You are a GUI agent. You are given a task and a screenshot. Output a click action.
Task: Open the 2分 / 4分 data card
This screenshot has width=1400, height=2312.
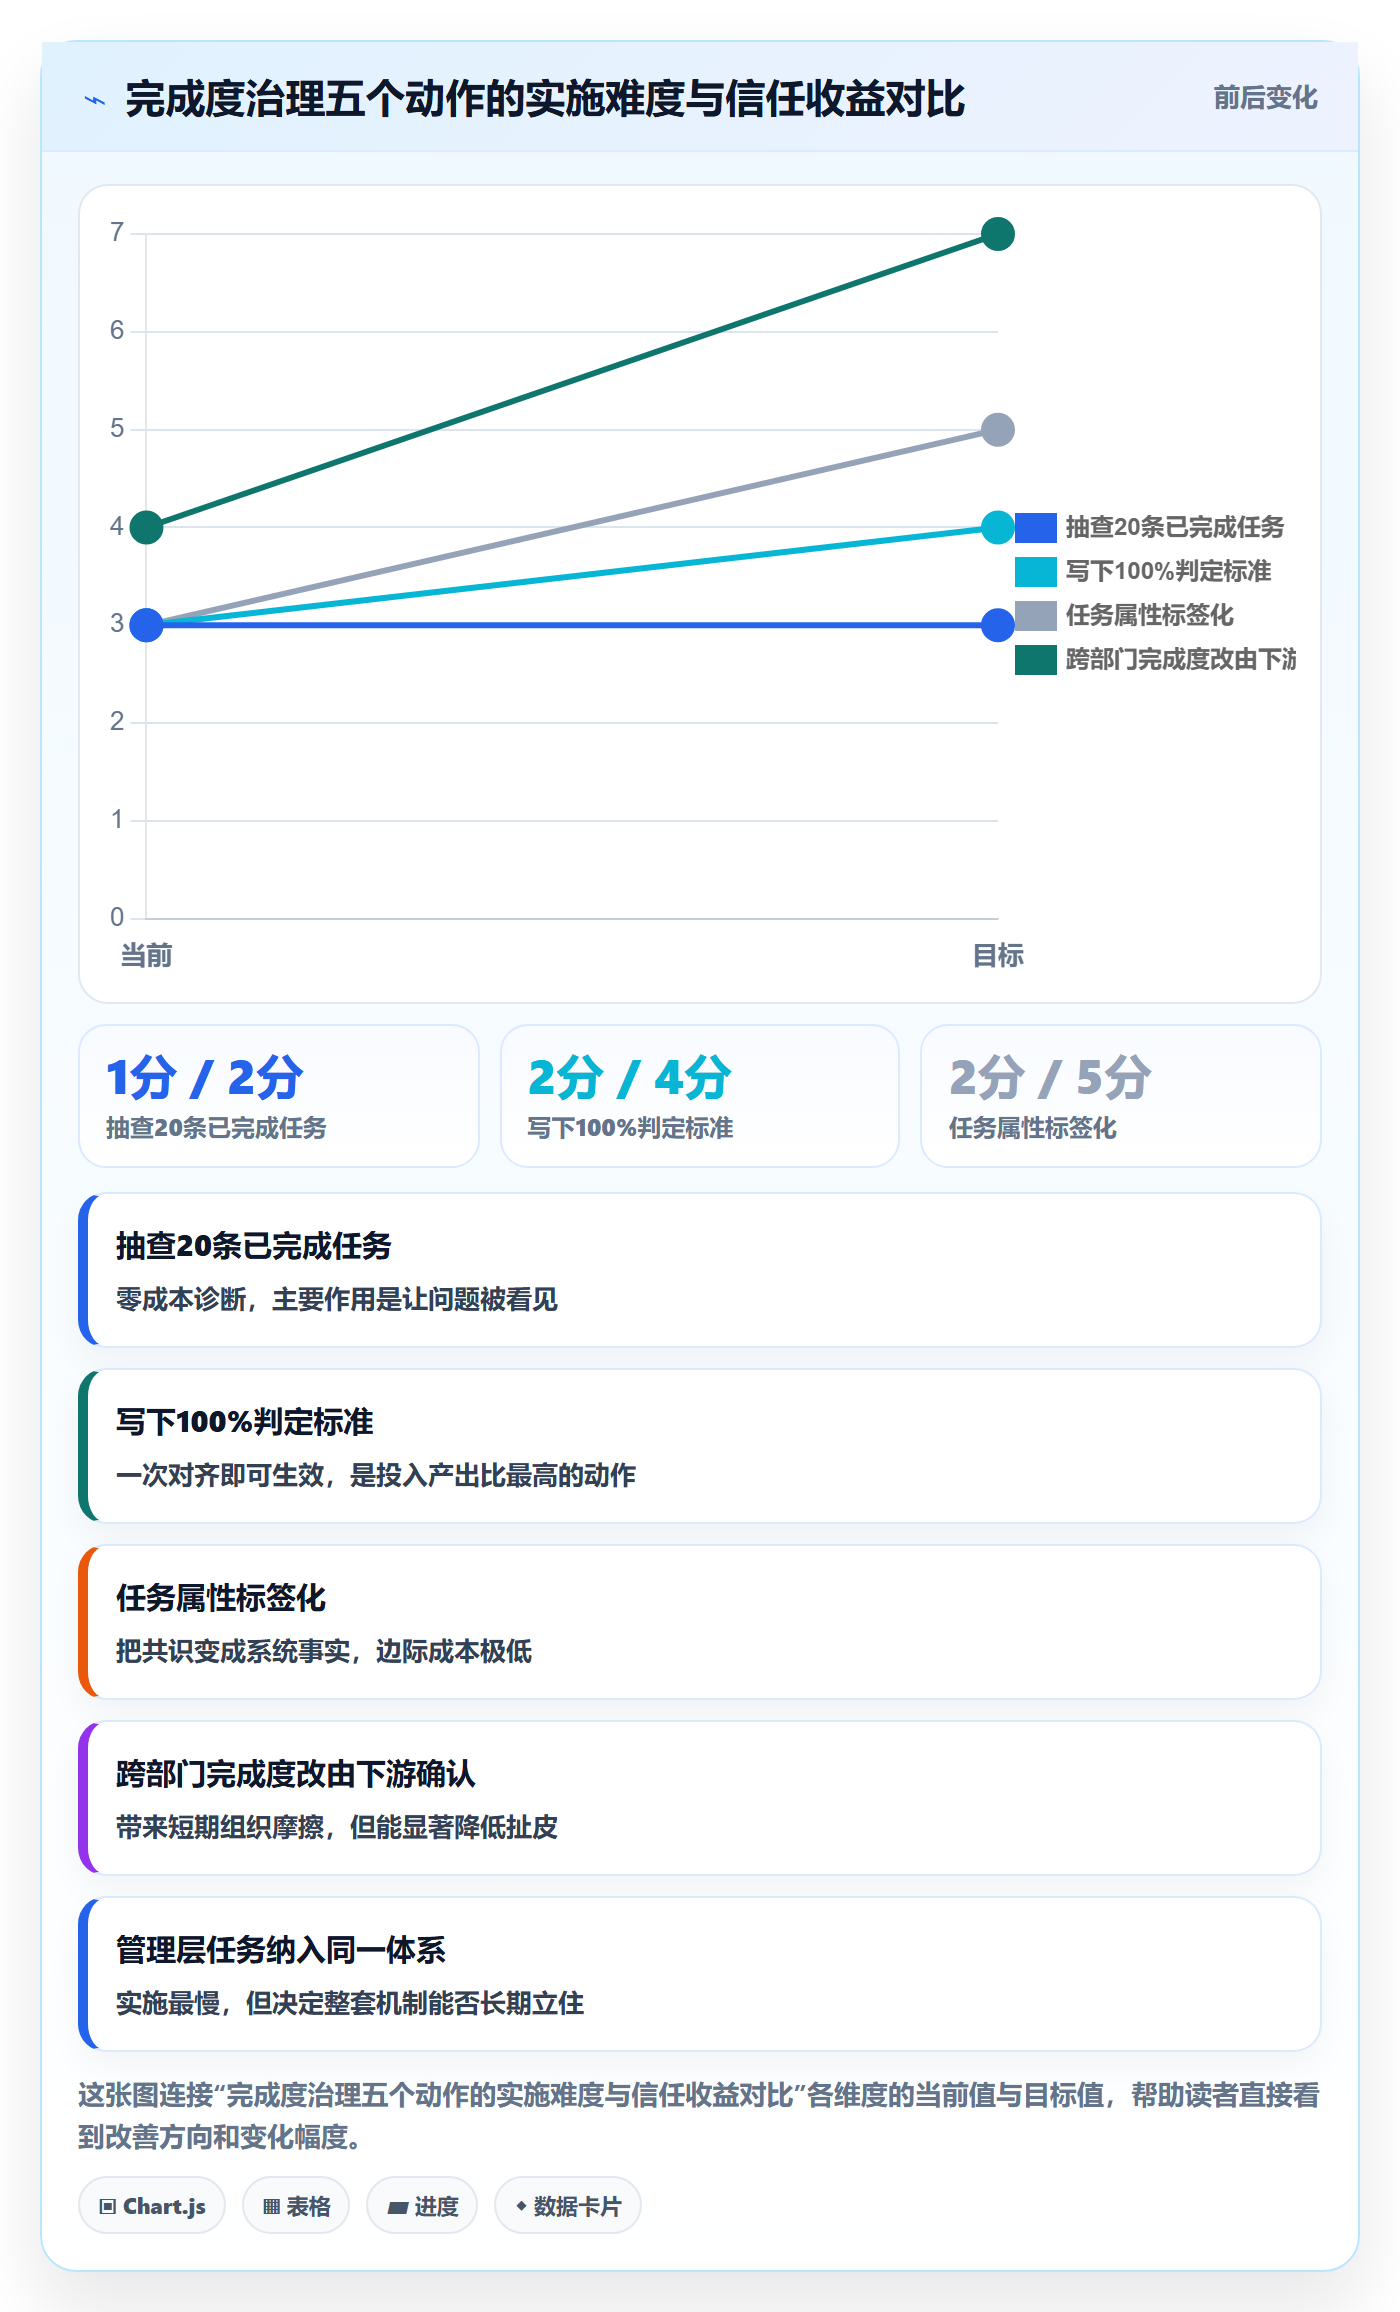click(700, 1096)
